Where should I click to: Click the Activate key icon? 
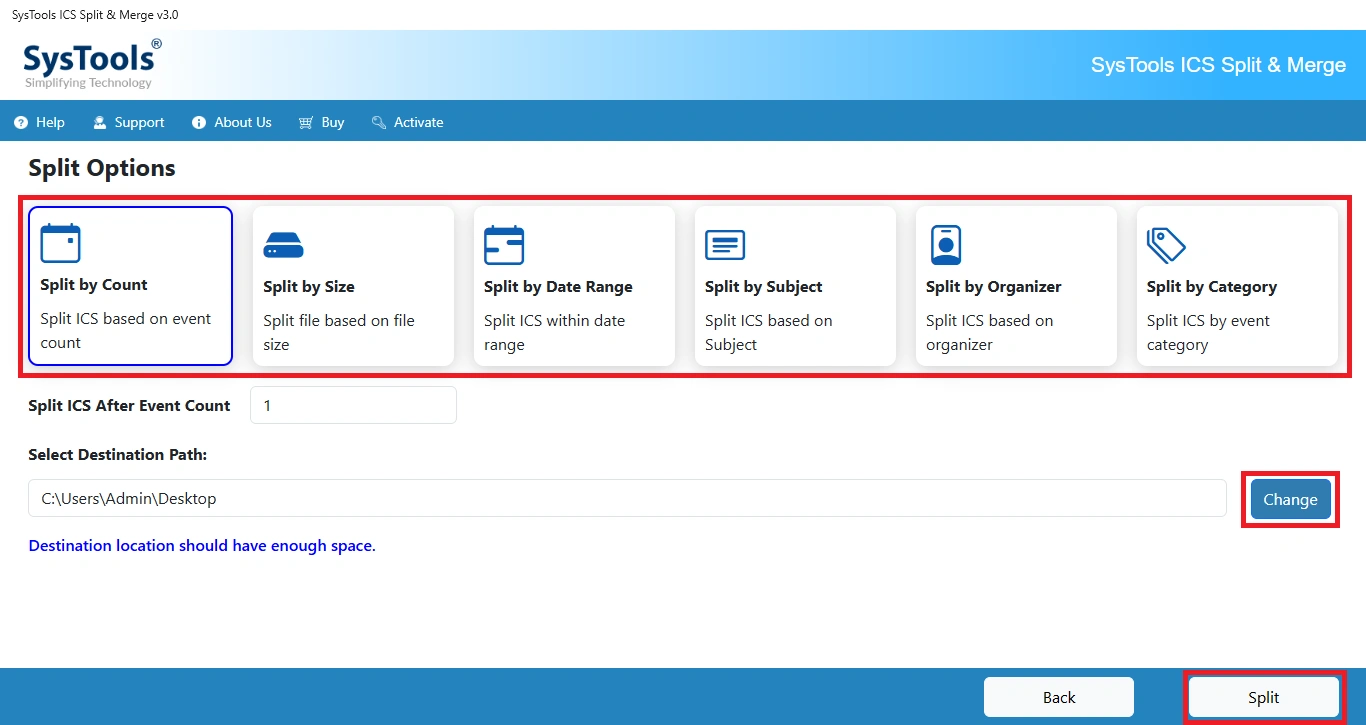tap(379, 123)
